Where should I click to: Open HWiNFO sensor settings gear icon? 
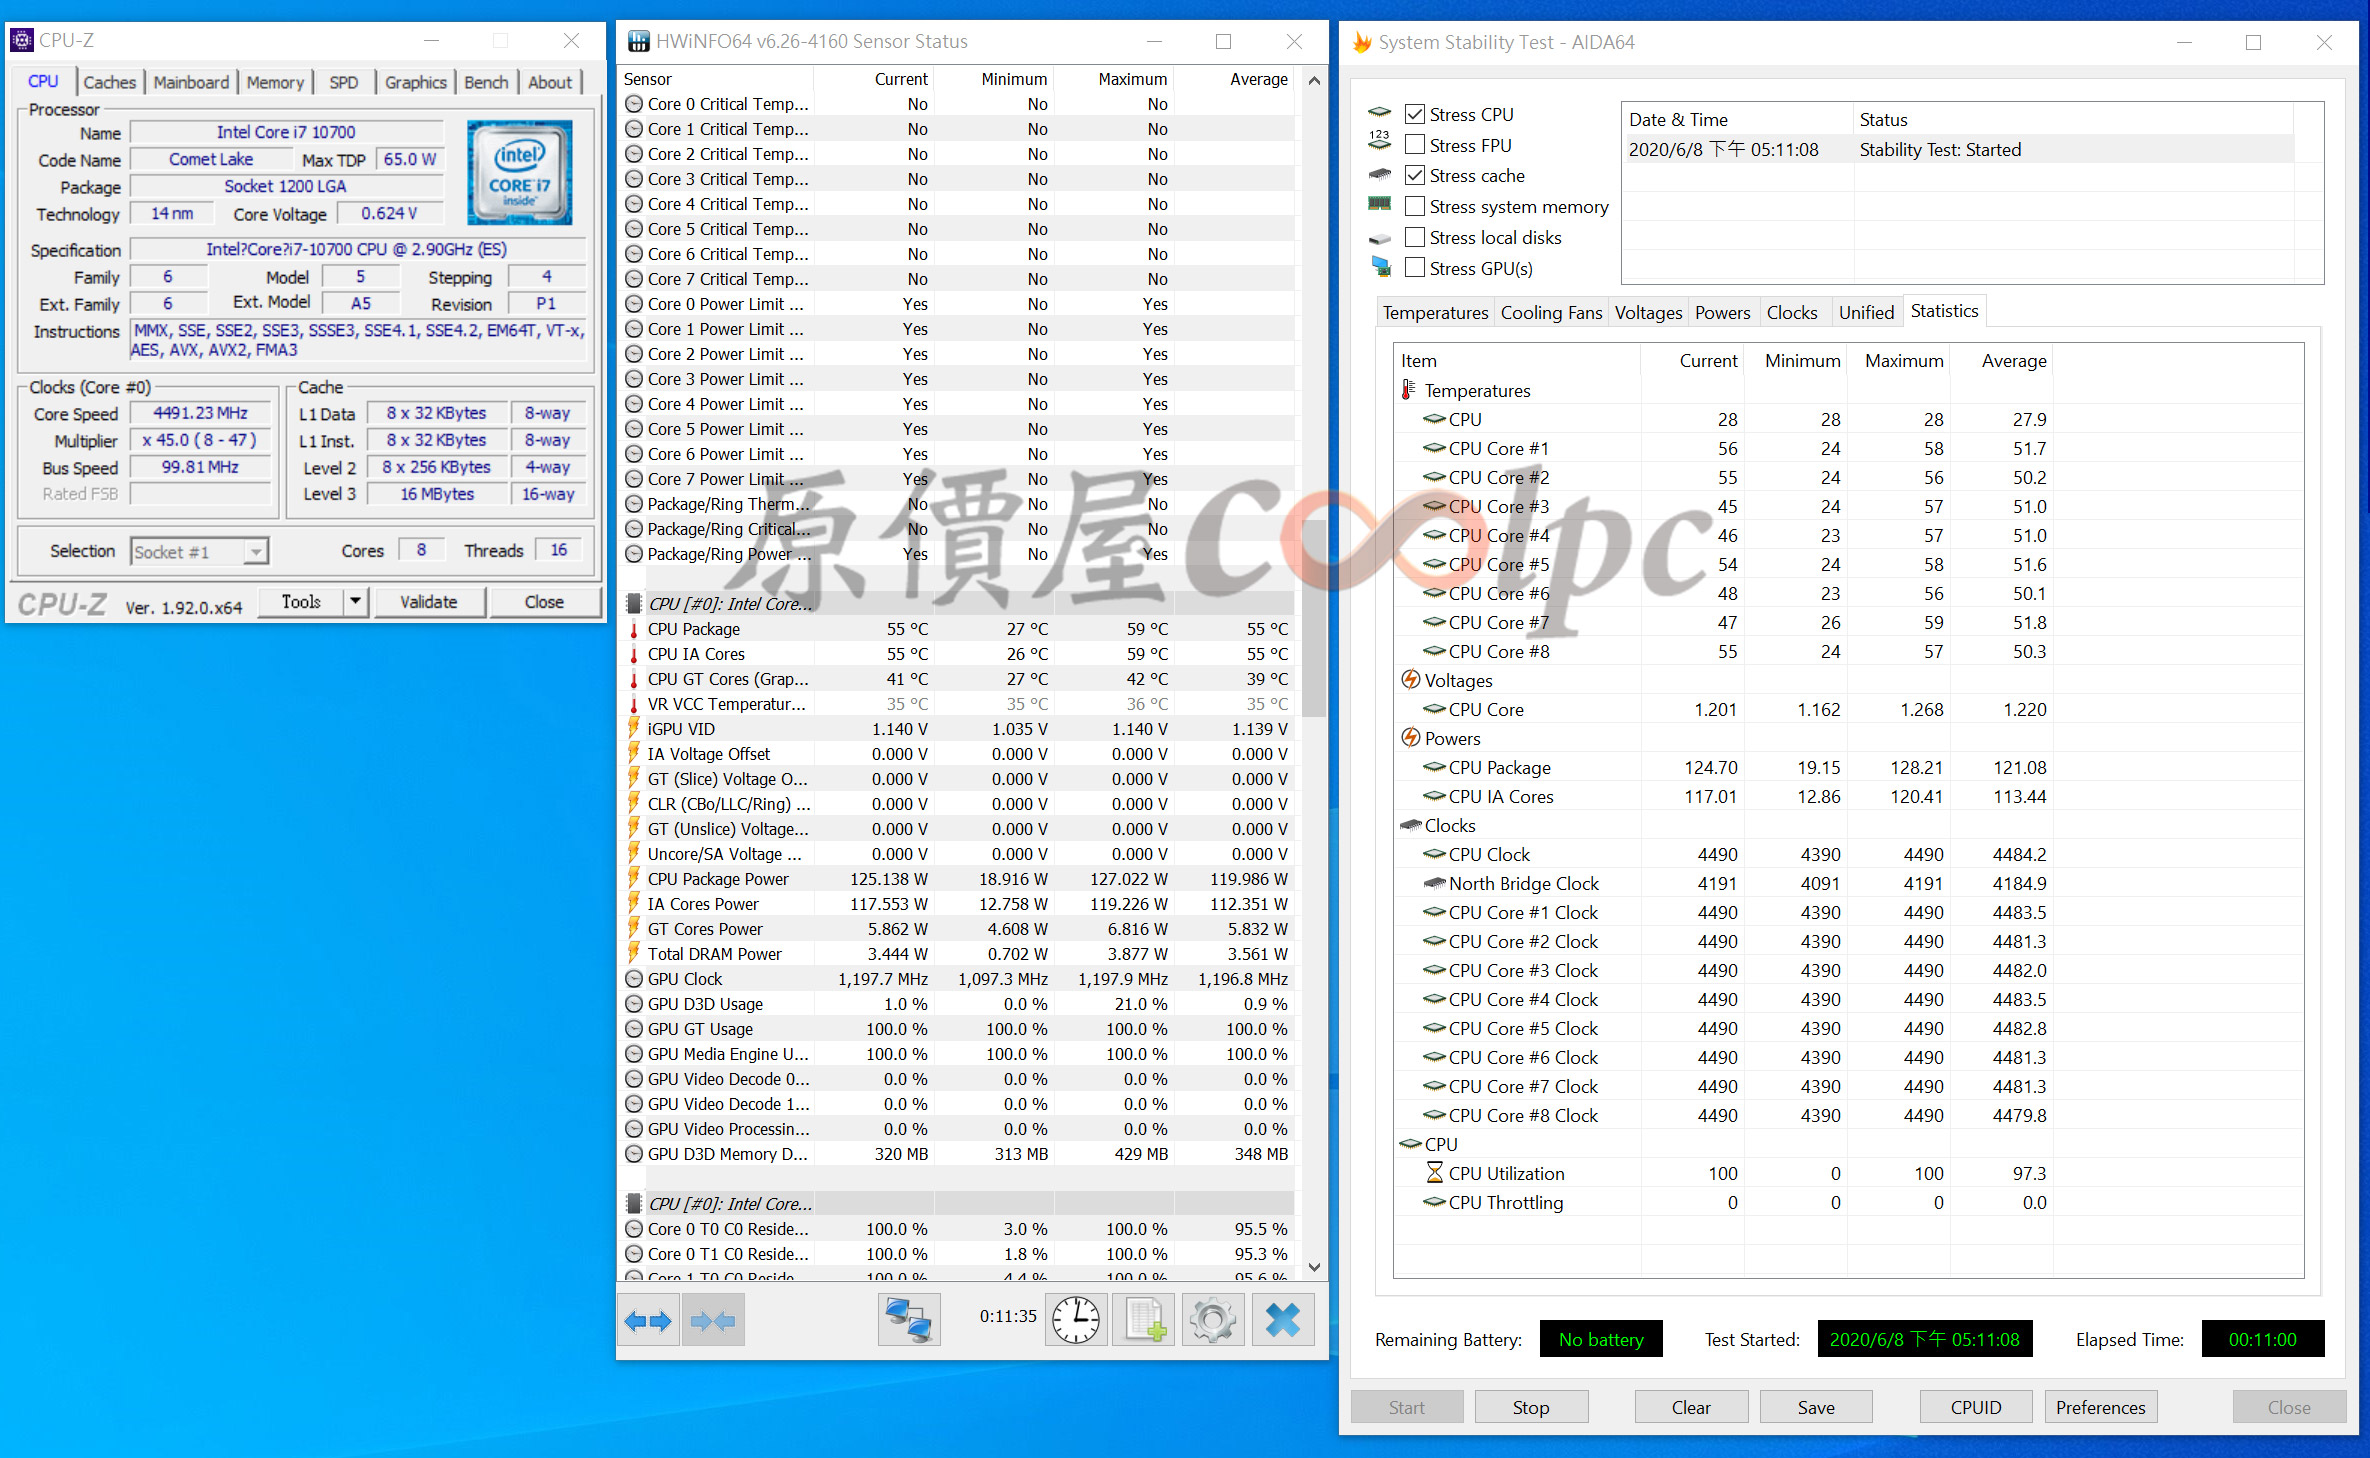tap(1213, 1320)
